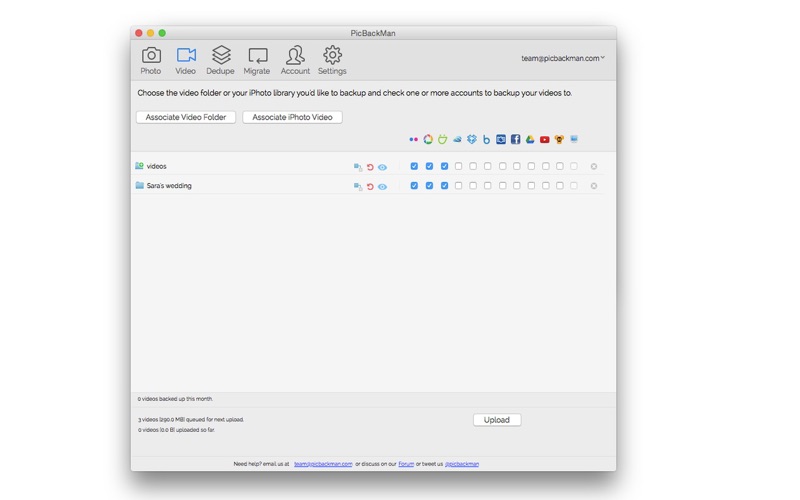800x500 pixels.
Task: Uncheck Picasa checkbox in videos row
Action: pos(429,166)
